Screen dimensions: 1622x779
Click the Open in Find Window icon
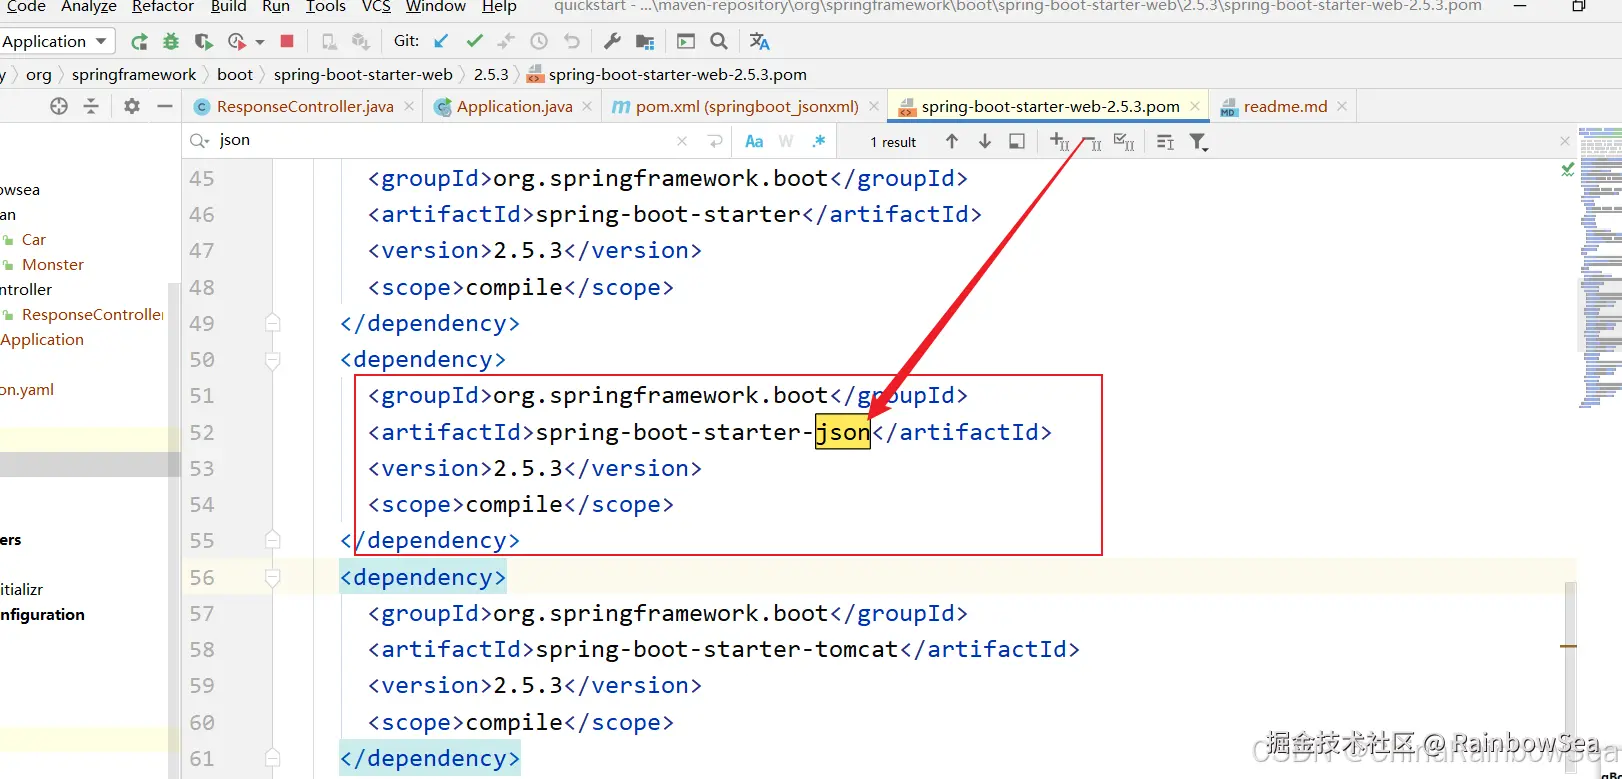pyautogui.click(x=1017, y=142)
